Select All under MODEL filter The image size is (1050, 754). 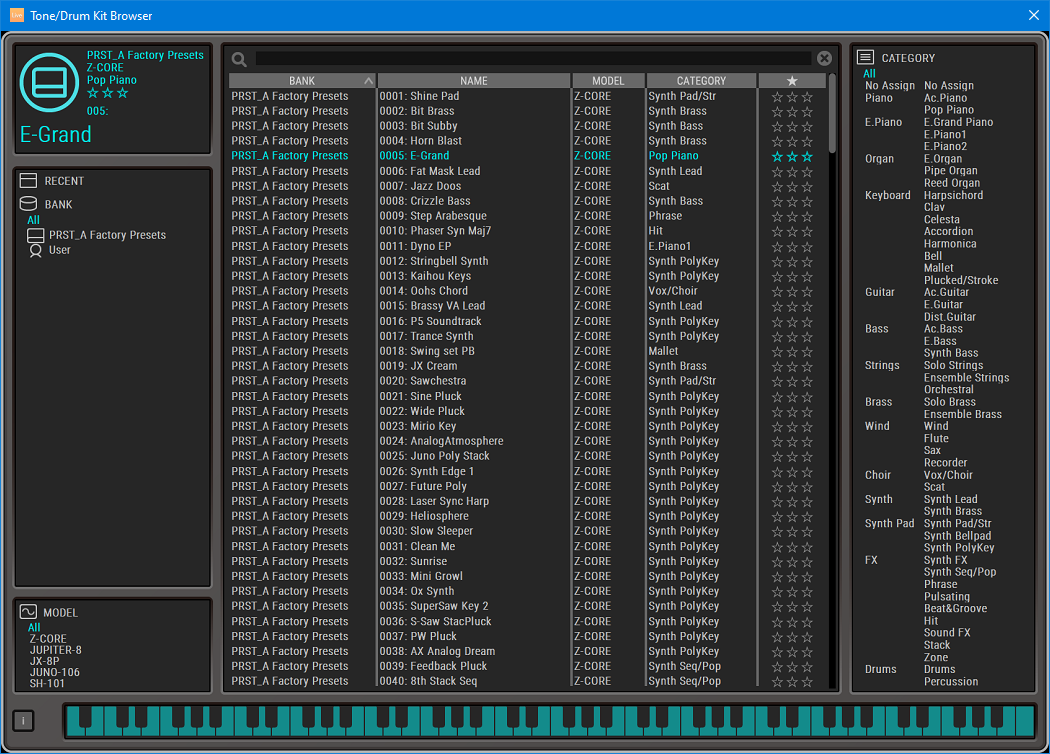click(x=34, y=627)
